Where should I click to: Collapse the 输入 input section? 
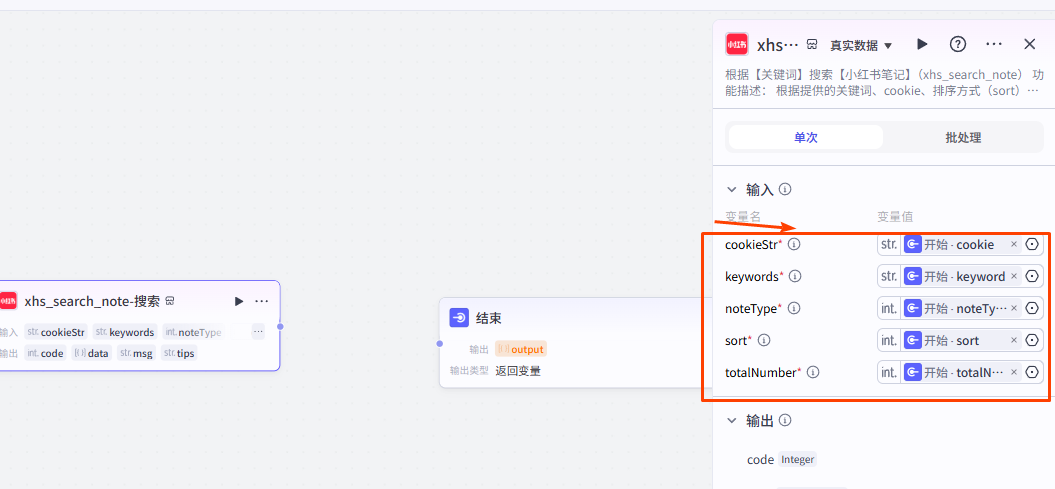point(731,189)
